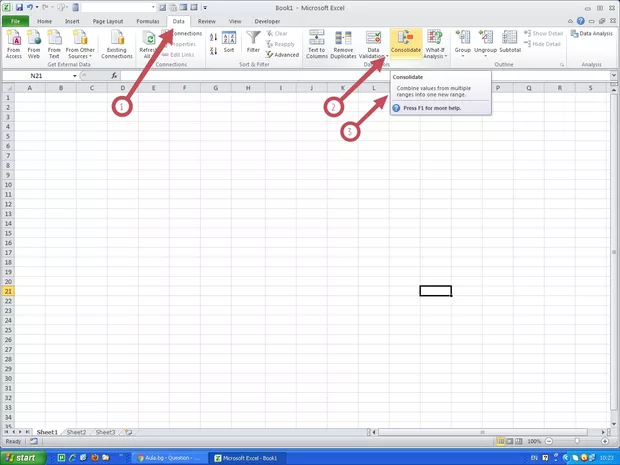The image size is (620, 465).
Task: Open the Outline dialog launcher
Action: coord(561,64)
